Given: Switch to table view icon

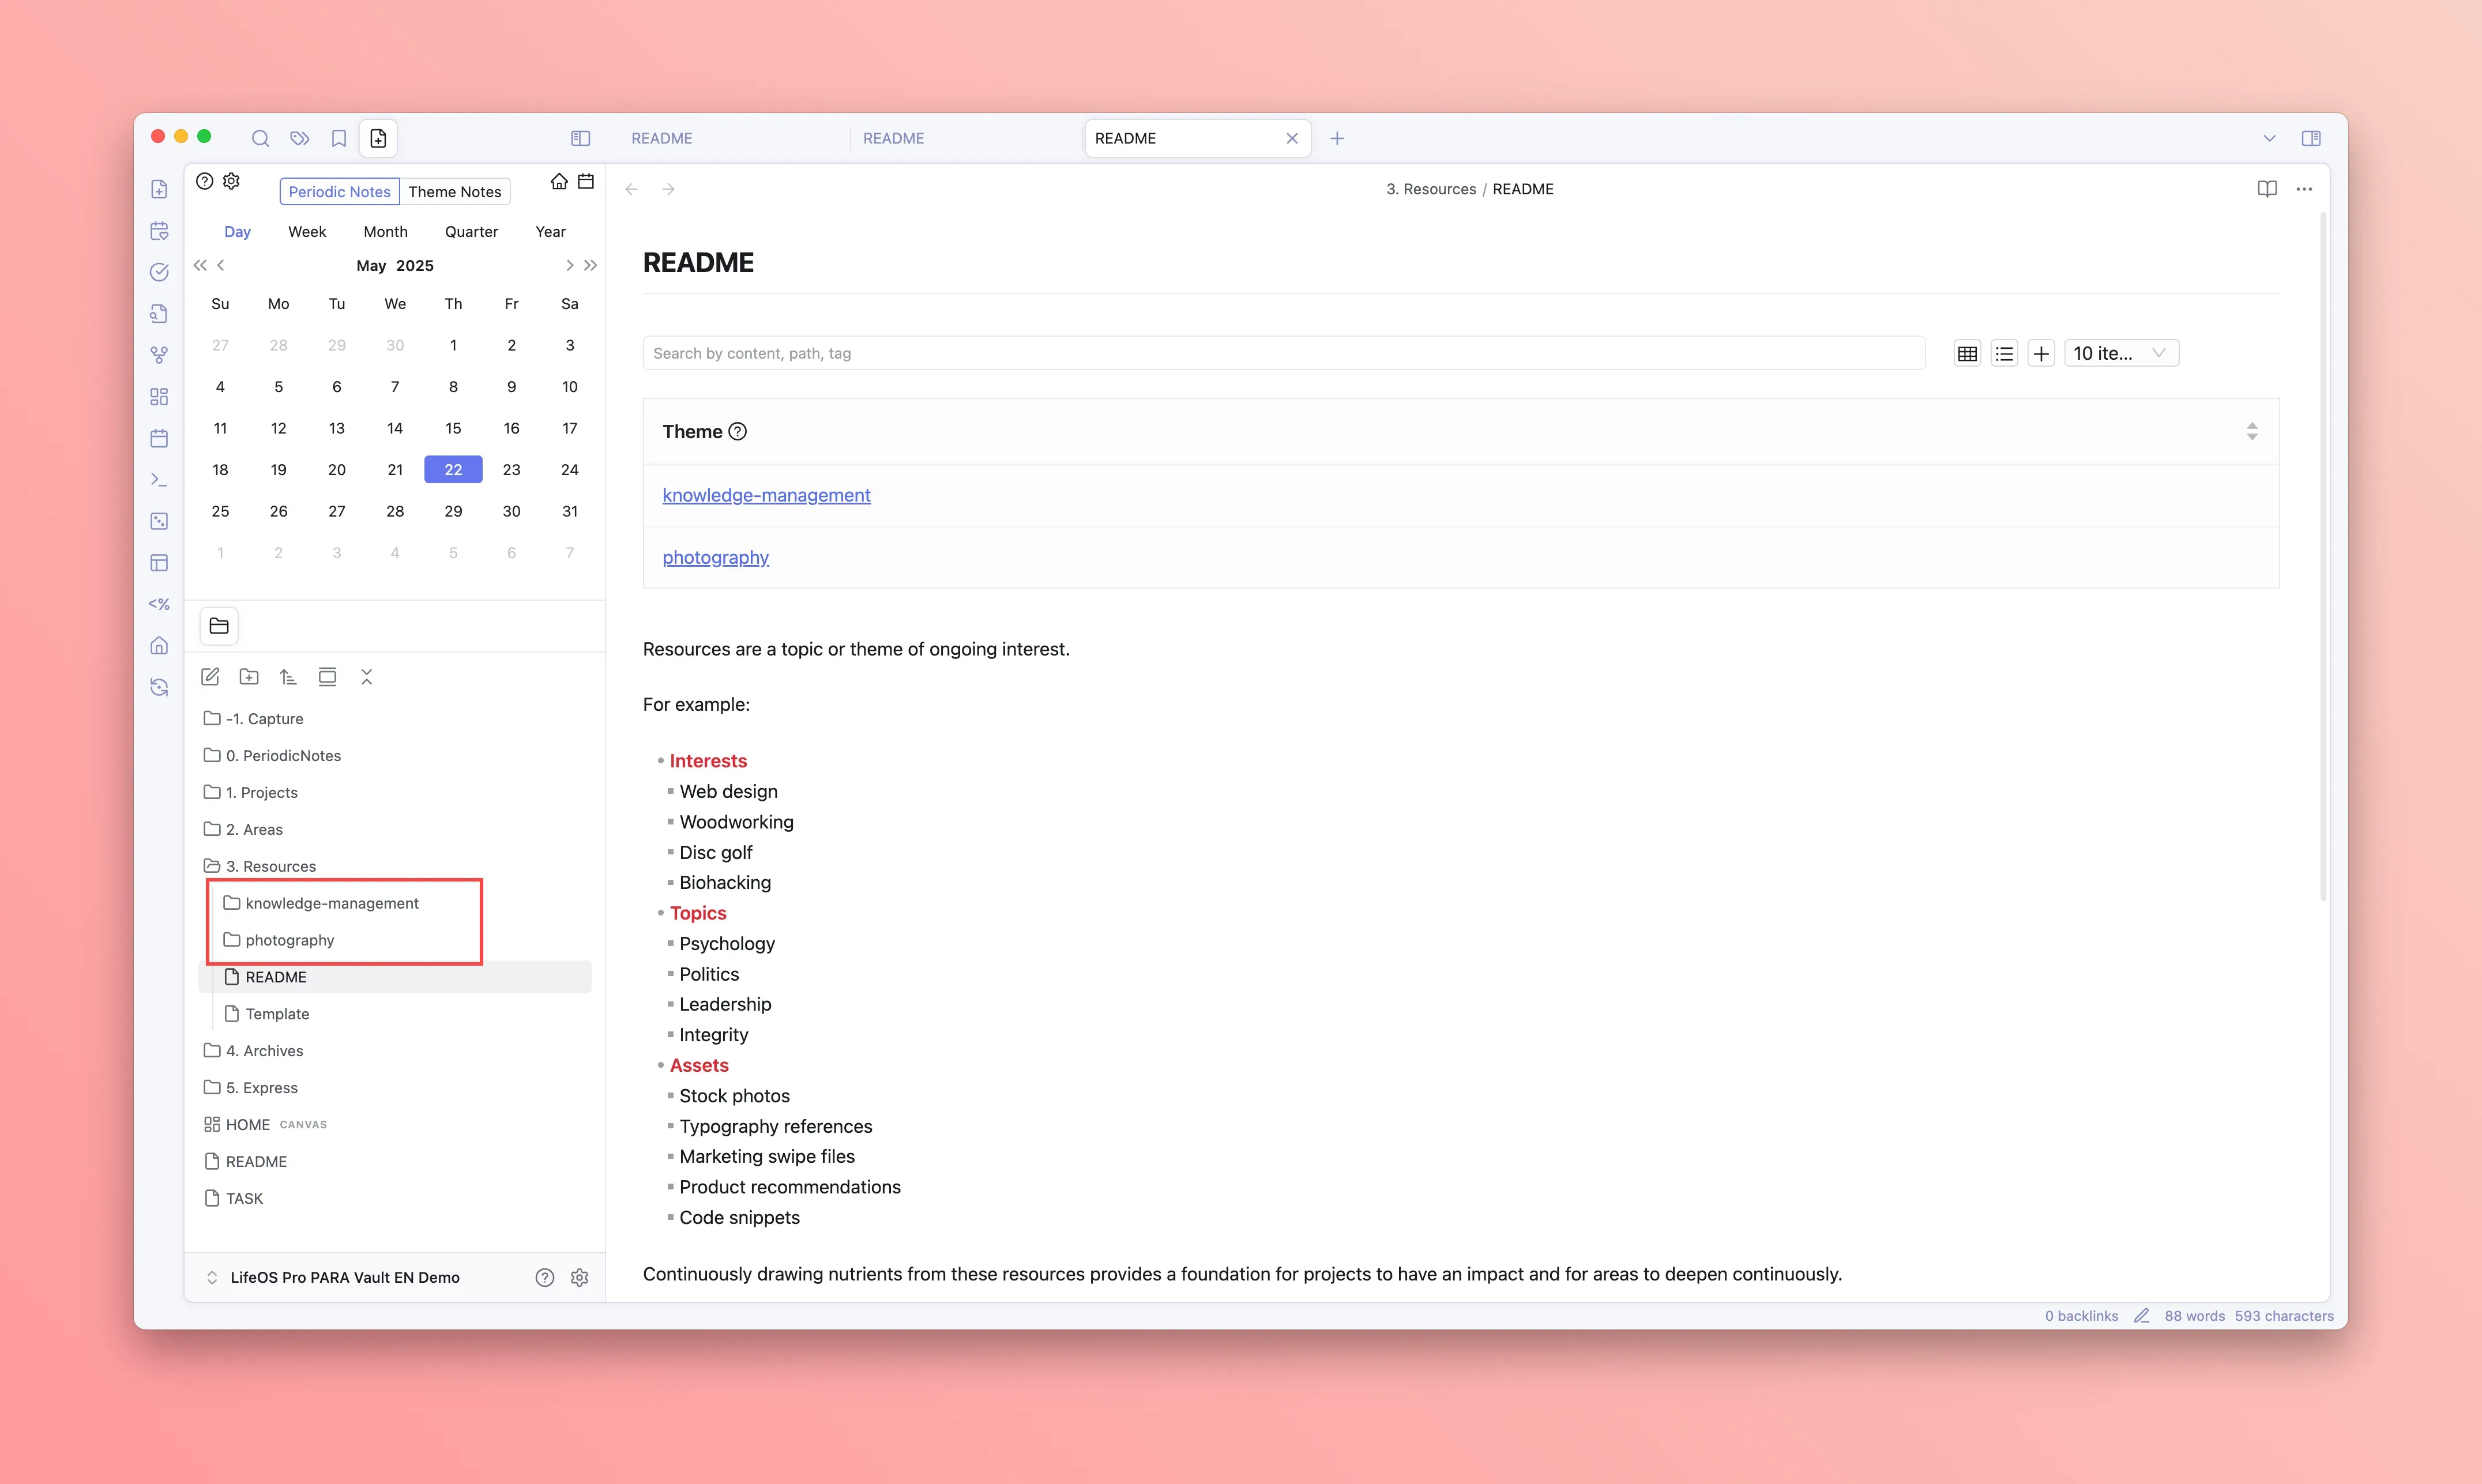Looking at the screenshot, I should click(x=1967, y=353).
